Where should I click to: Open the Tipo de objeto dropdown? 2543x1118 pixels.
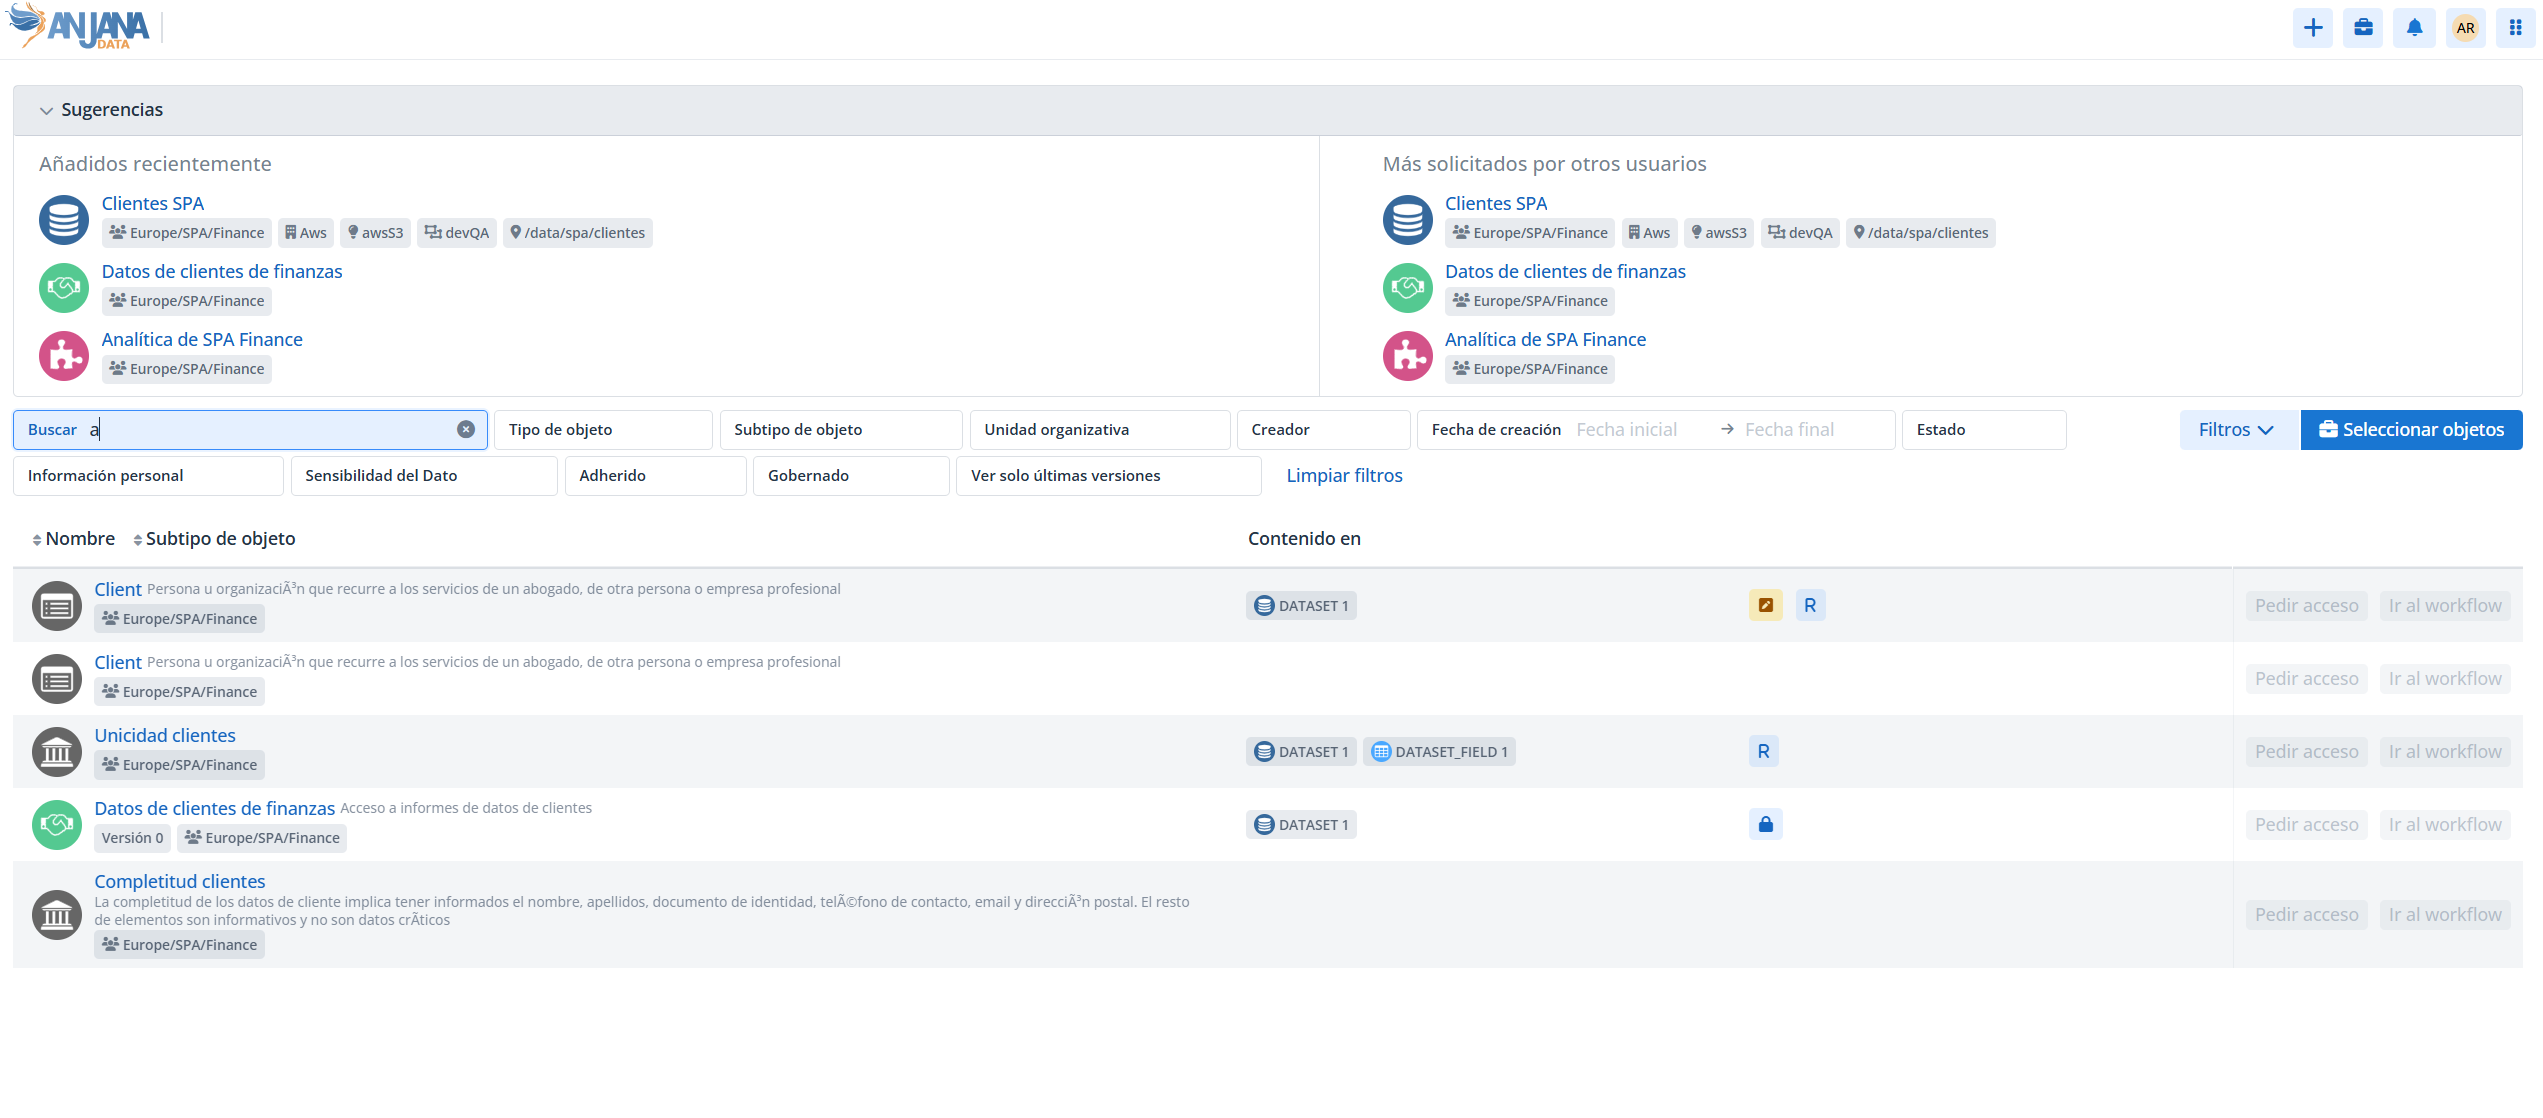point(603,430)
